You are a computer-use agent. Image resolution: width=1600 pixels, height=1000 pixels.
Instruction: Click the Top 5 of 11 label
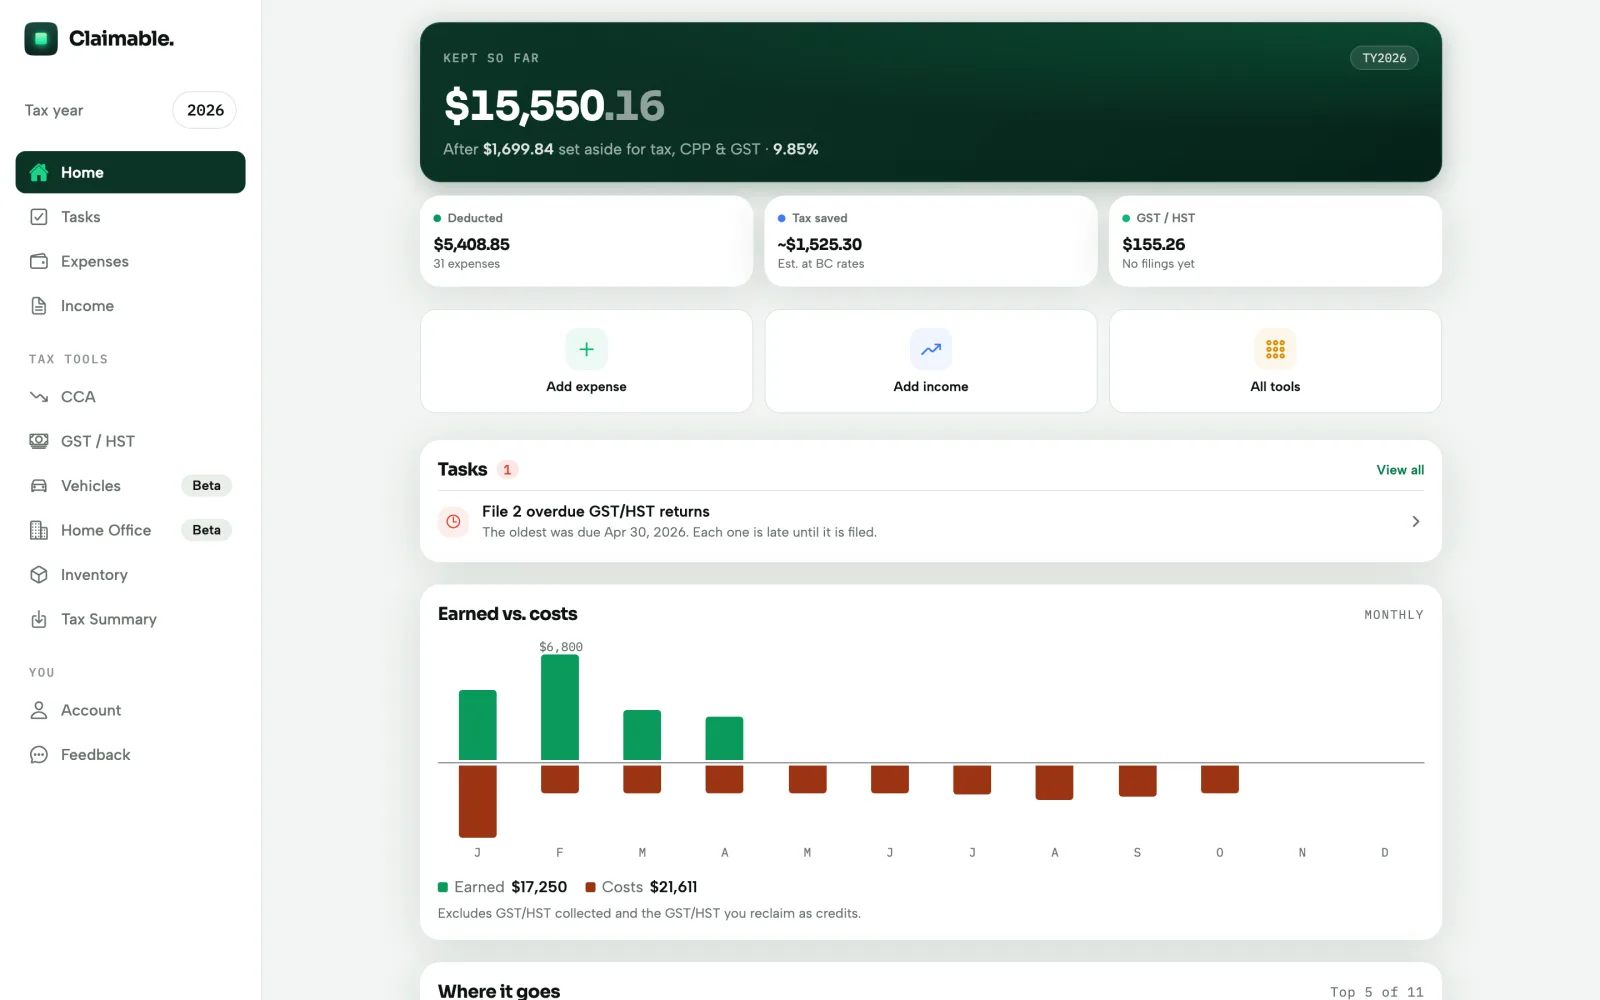pos(1376,992)
